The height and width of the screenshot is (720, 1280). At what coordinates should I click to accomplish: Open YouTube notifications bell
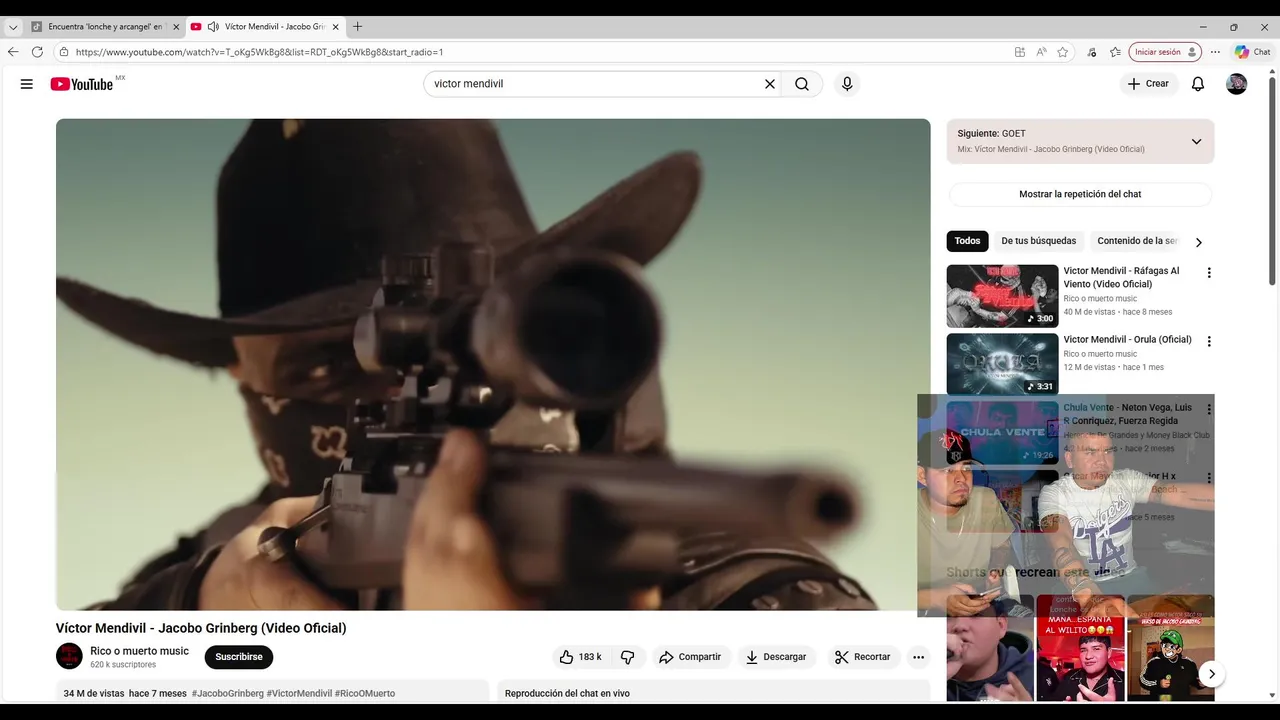coord(1198,84)
